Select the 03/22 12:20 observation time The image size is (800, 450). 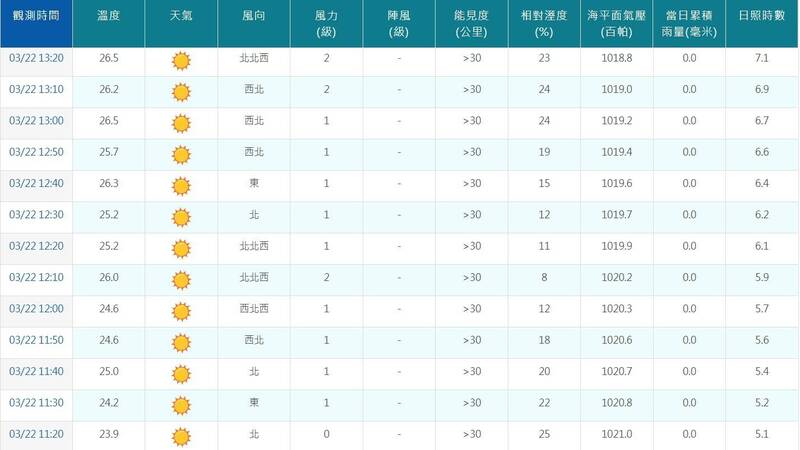[x=36, y=246]
